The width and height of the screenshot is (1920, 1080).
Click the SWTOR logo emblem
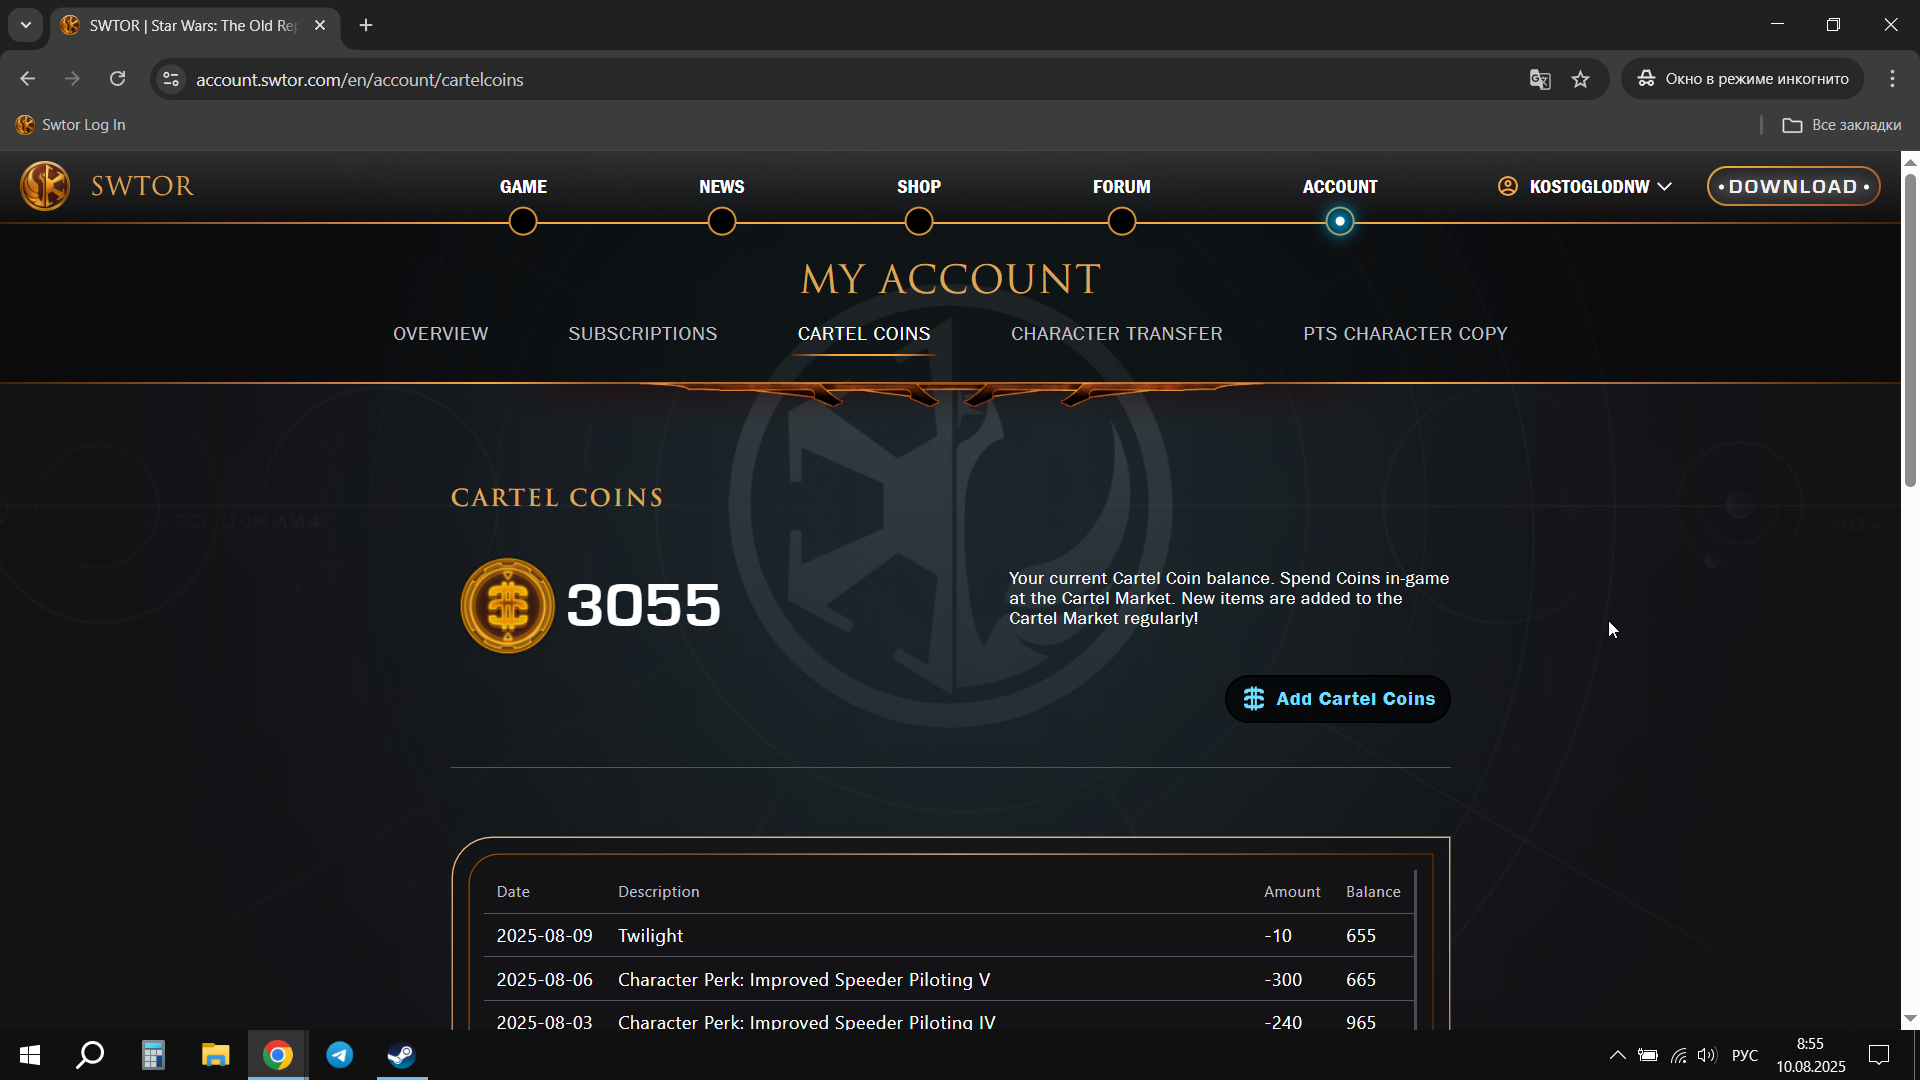point(45,186)
